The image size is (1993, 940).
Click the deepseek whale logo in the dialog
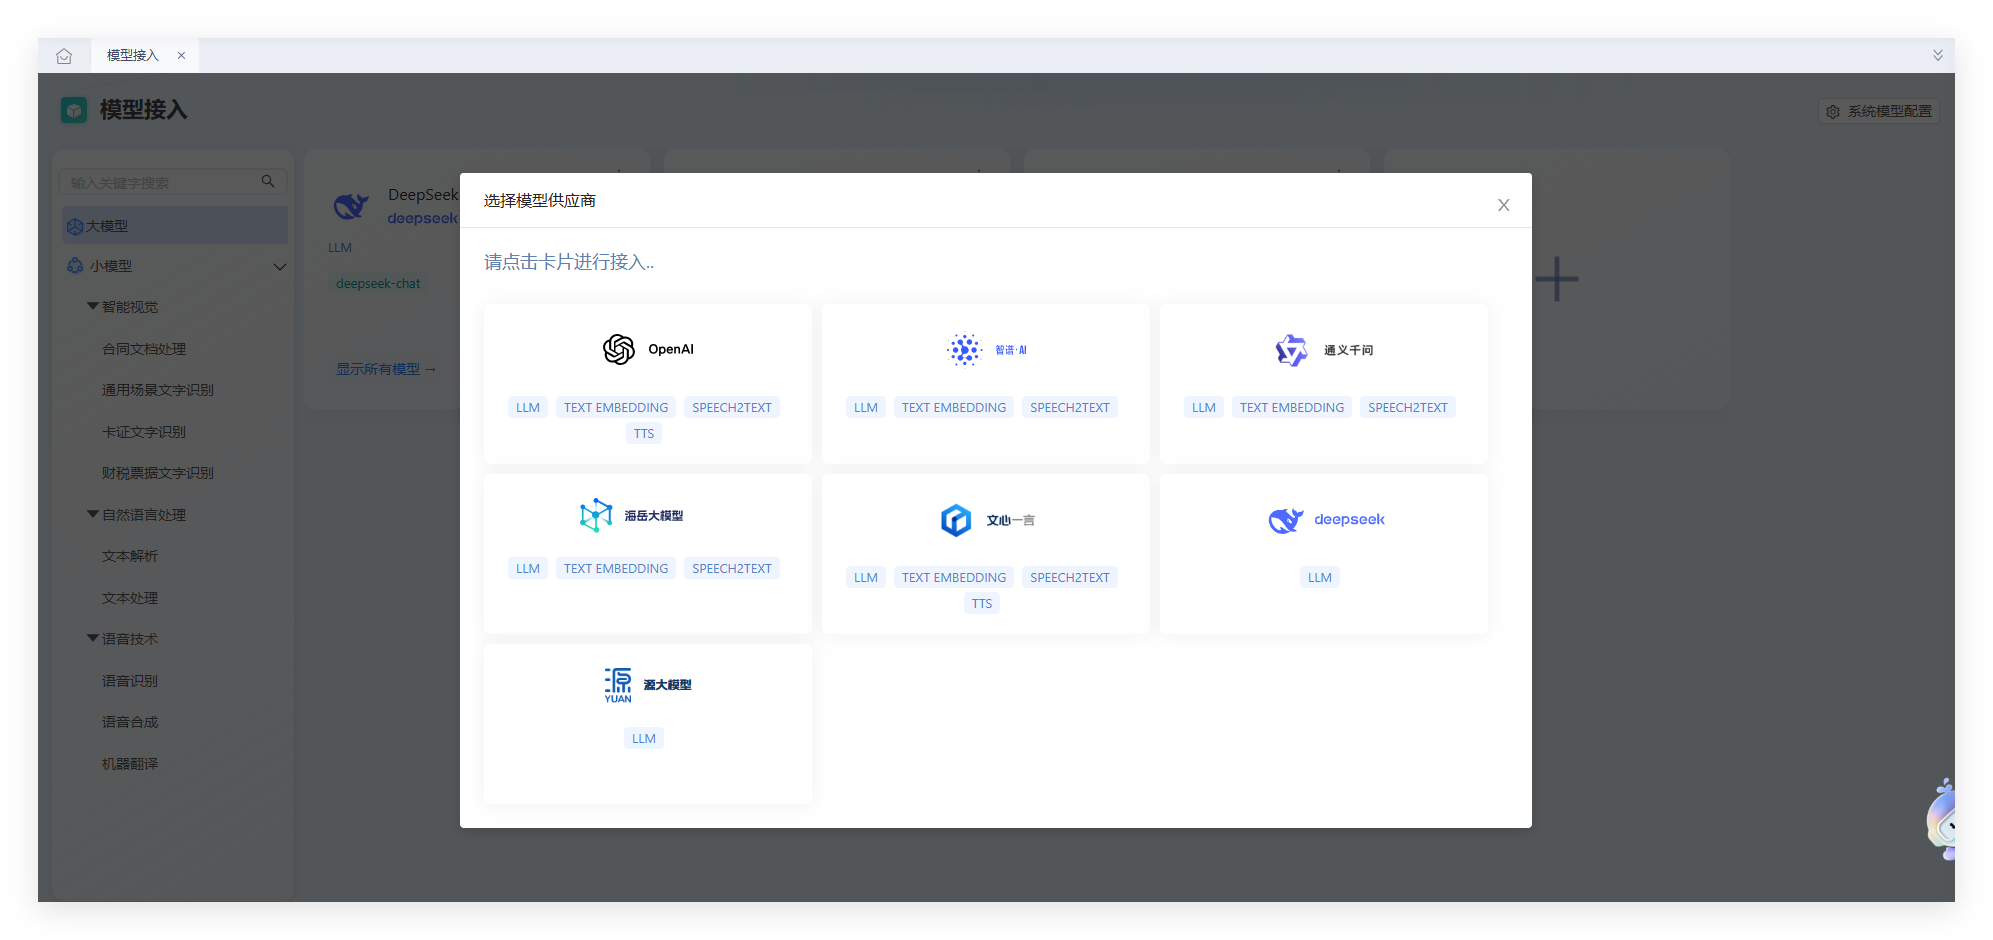1286,520
